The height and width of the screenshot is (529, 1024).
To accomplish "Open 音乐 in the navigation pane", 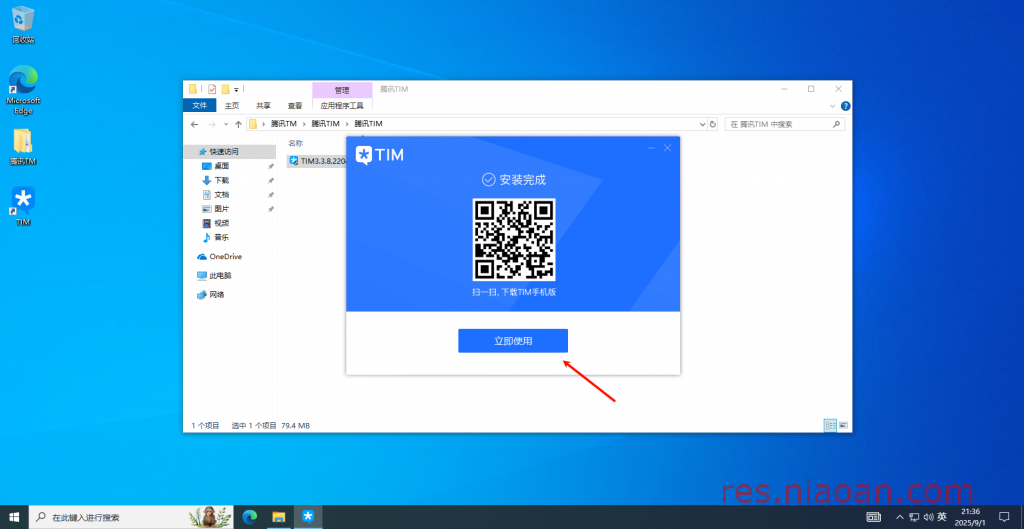I will [222, 238].
